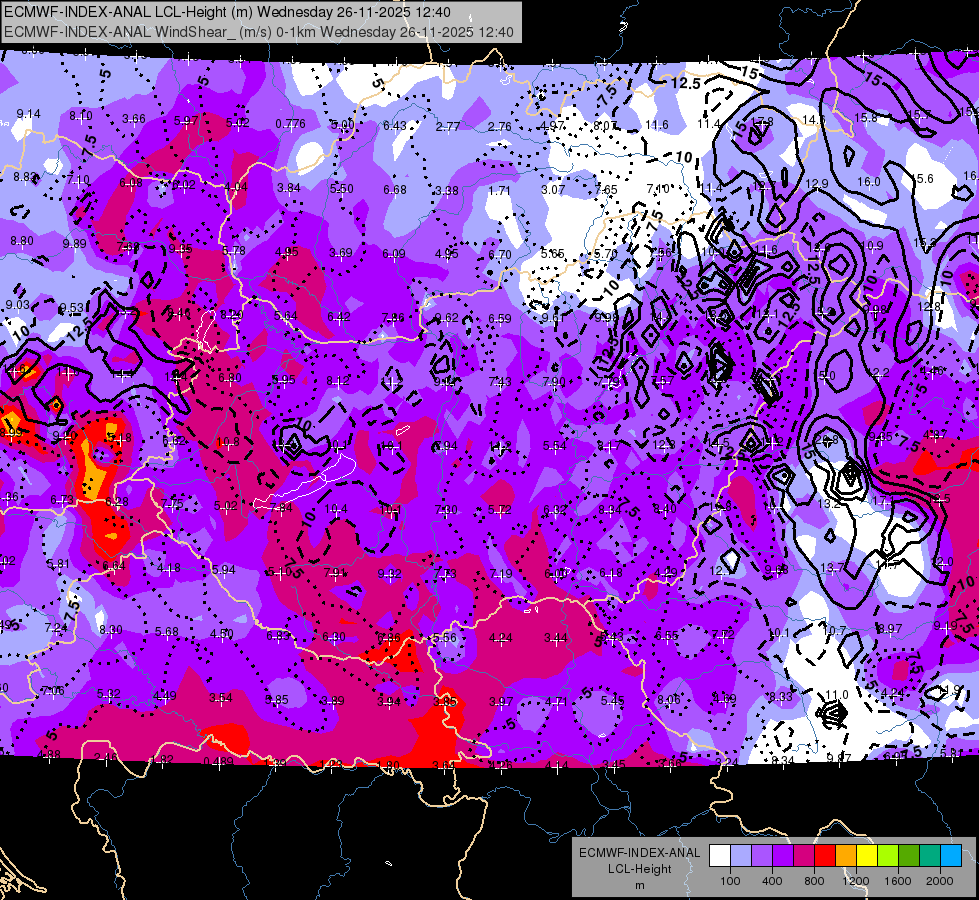Click grid value 2.77
The width and height of the screenshot is (979, 900).
pyautogui.click(x=448, y=126)
